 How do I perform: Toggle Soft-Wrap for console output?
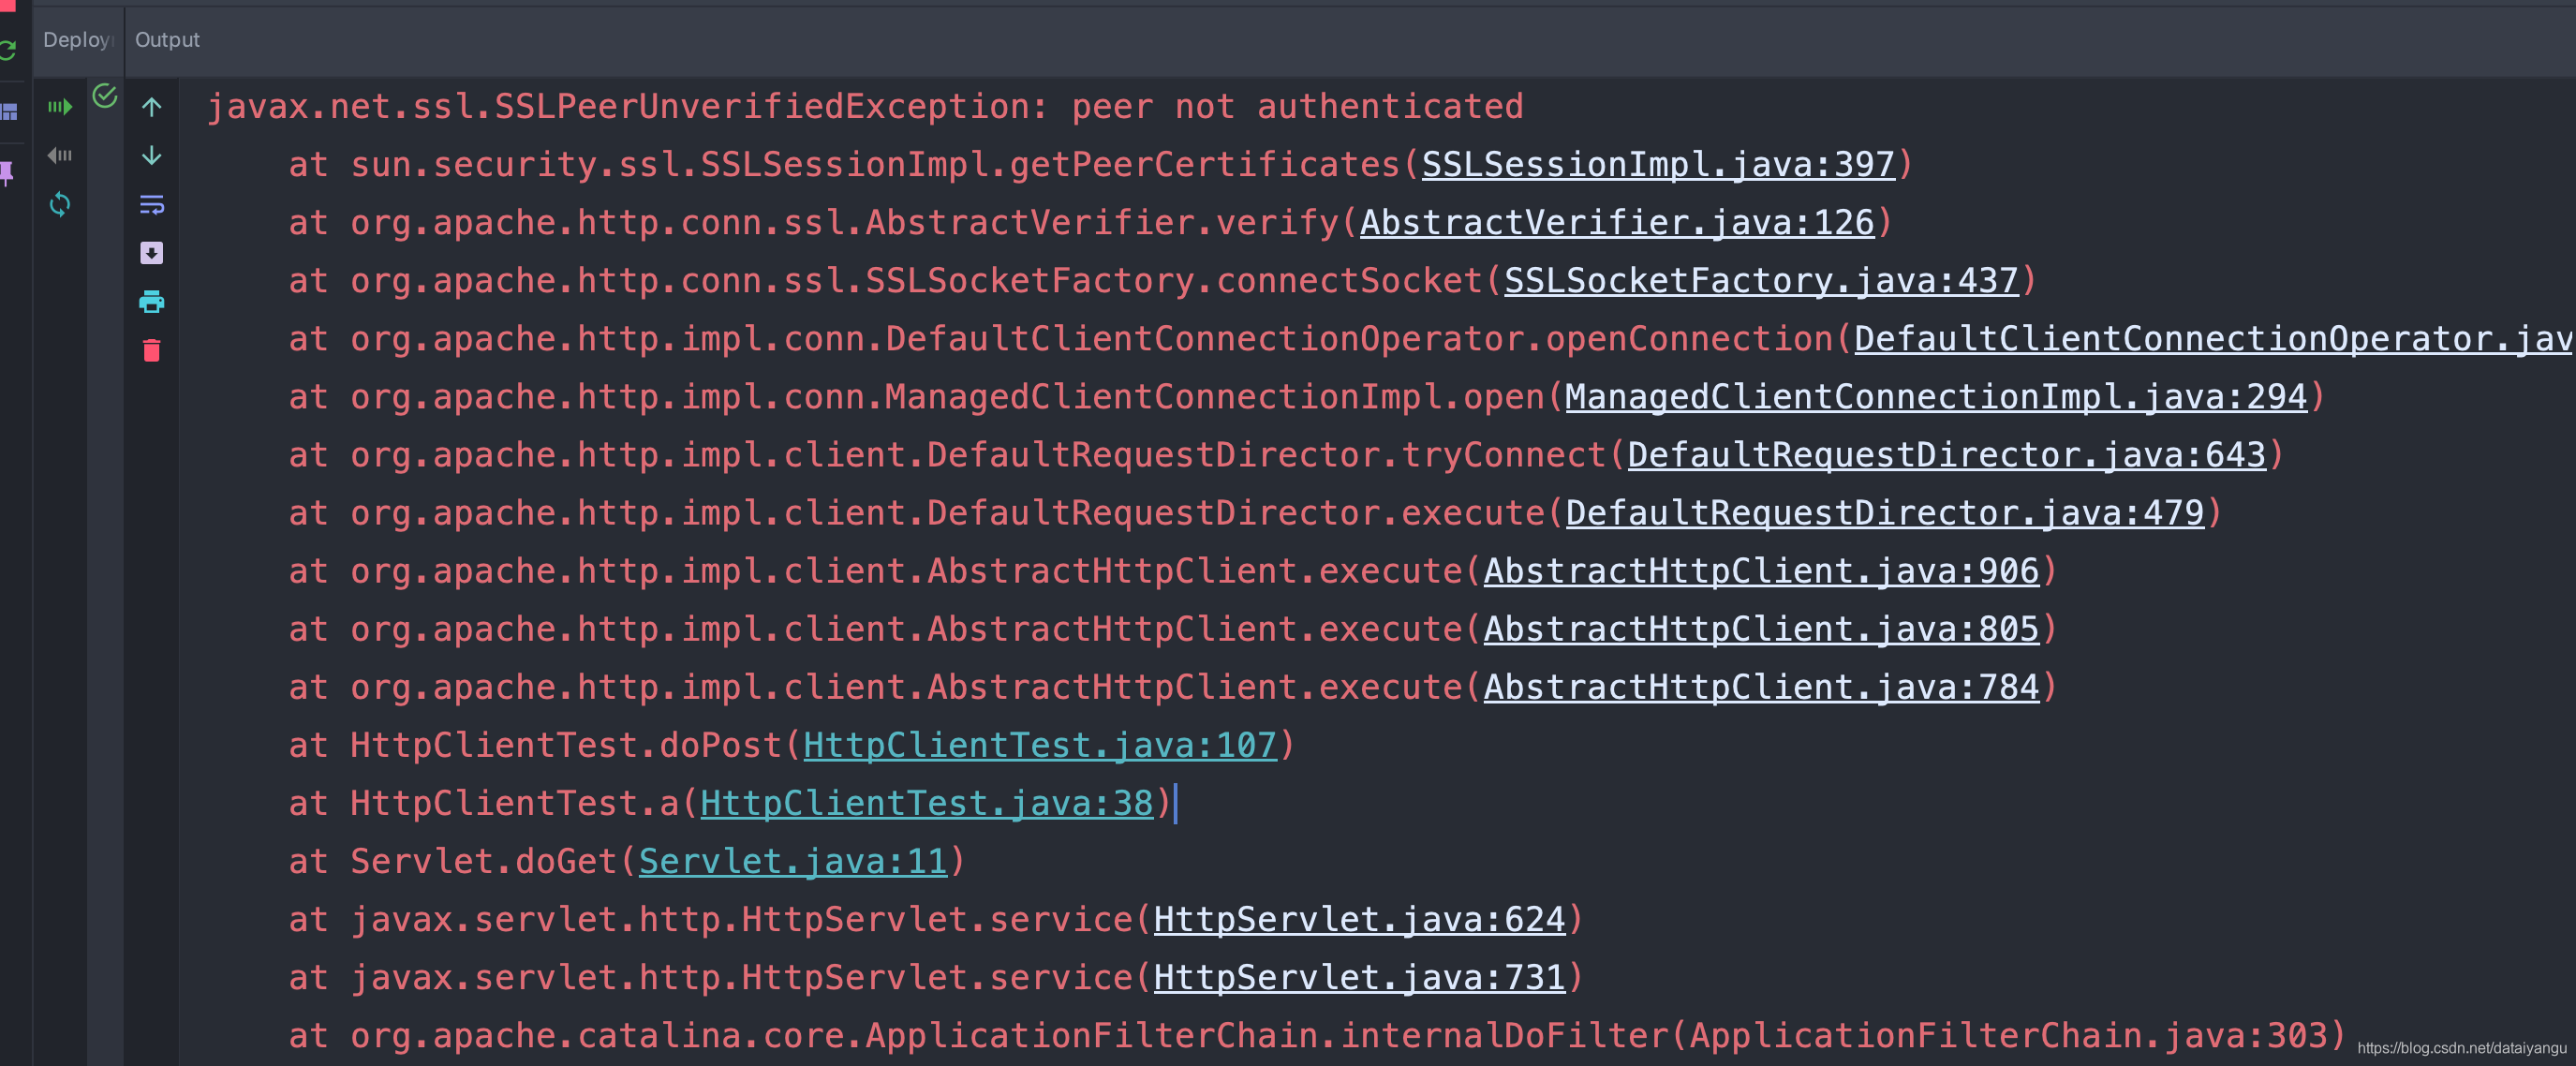pos(152,204)
